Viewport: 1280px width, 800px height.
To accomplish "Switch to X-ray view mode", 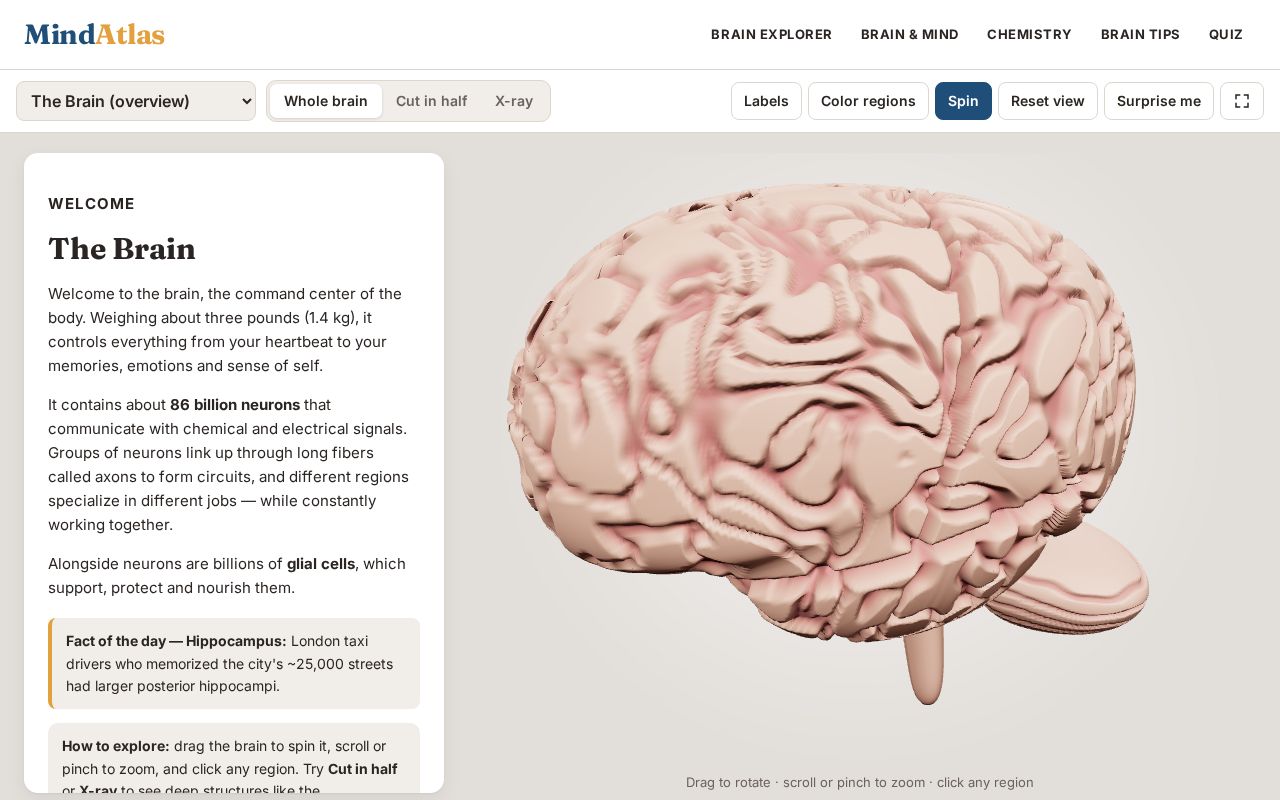I will pyautogui.click(x=514, y=101).
